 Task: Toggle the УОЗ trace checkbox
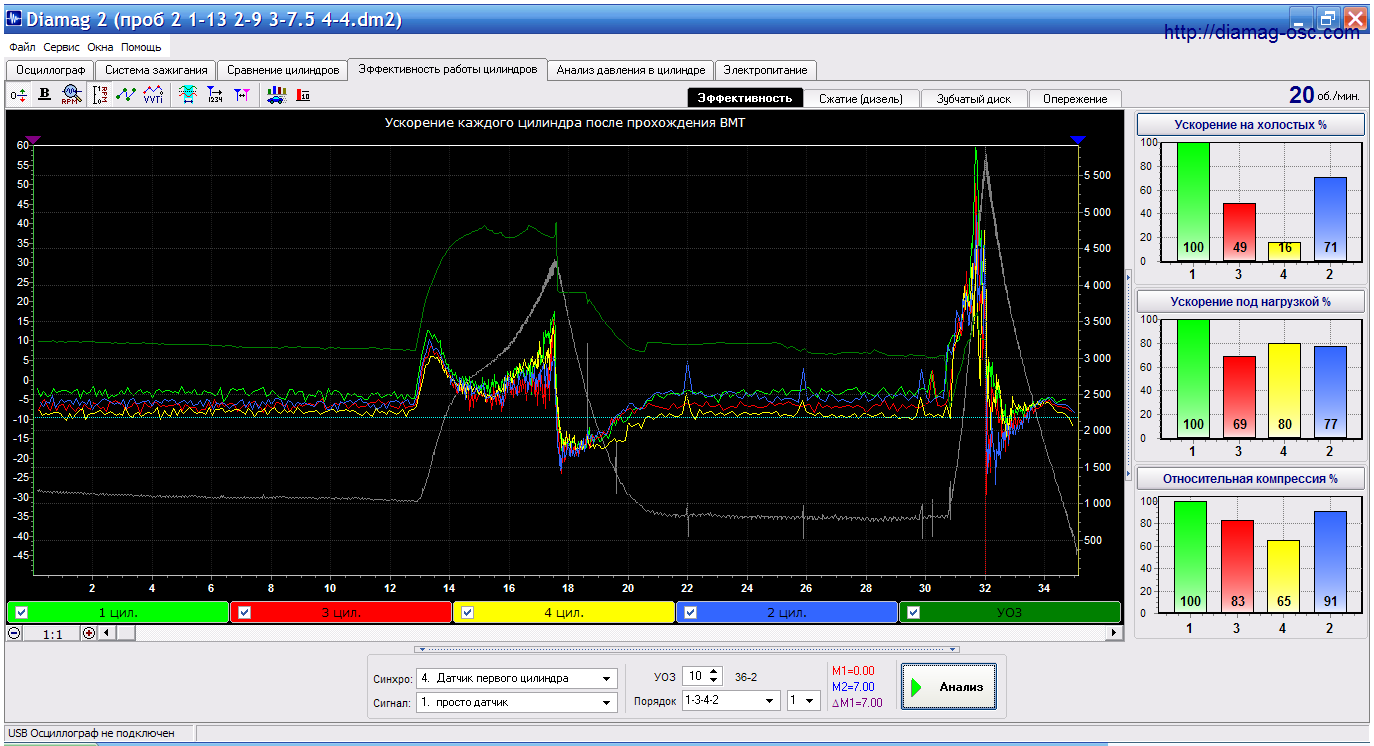coord(914,612)
